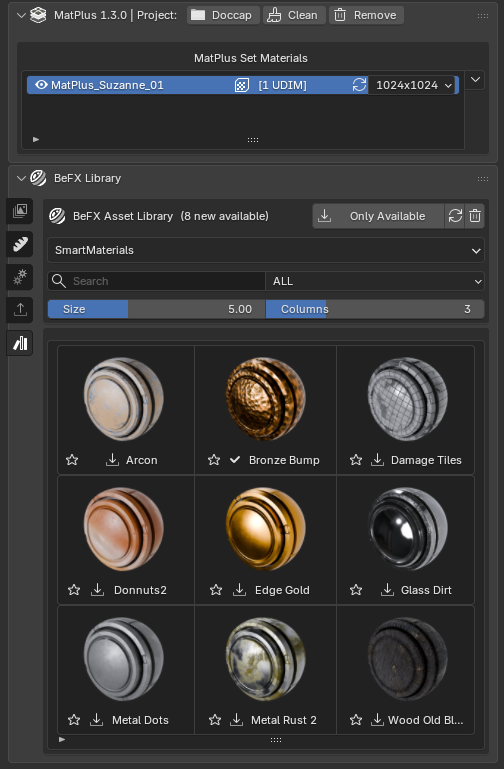Open the material list side chevron menu
The width and height of the screenshot is (504, 769).
pos(475,79)
